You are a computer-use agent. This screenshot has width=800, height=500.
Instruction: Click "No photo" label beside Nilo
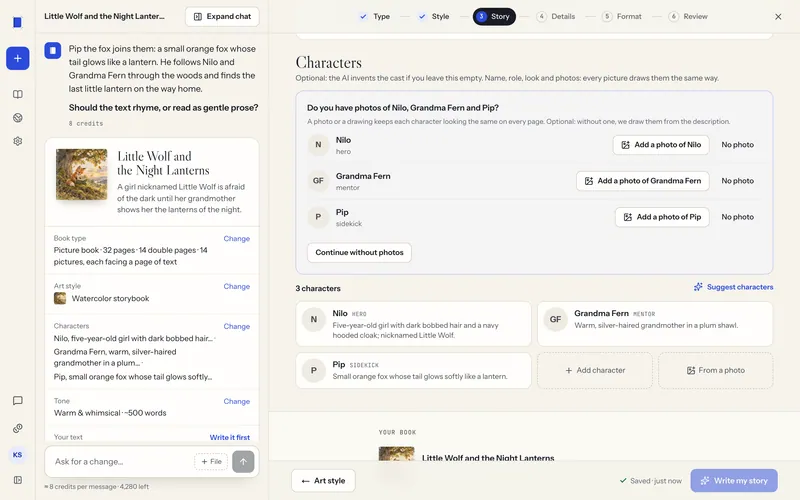point(737,145)
